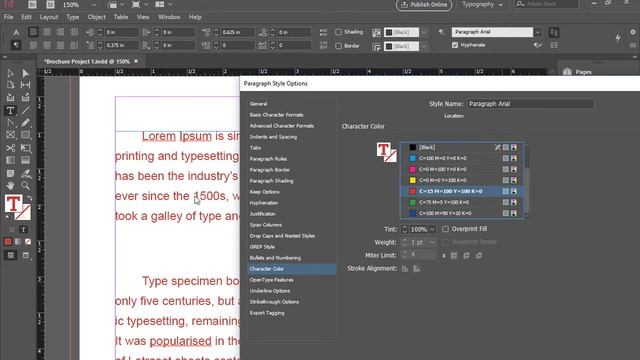Select the Scissors tool
The height and width of the screenshot is (360, 640).
(x=10, y=148)
